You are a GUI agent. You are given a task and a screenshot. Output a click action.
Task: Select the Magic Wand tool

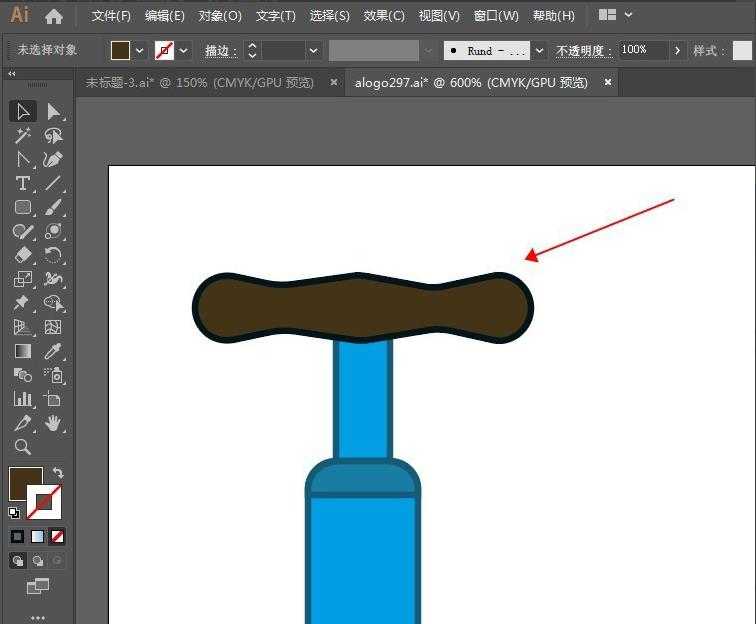22,135
